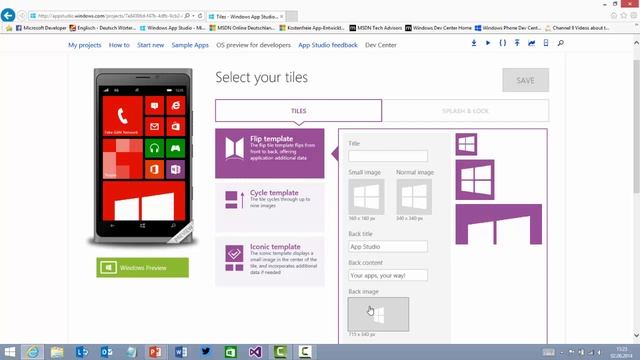Select the Cycle template option

pos(270,207)
